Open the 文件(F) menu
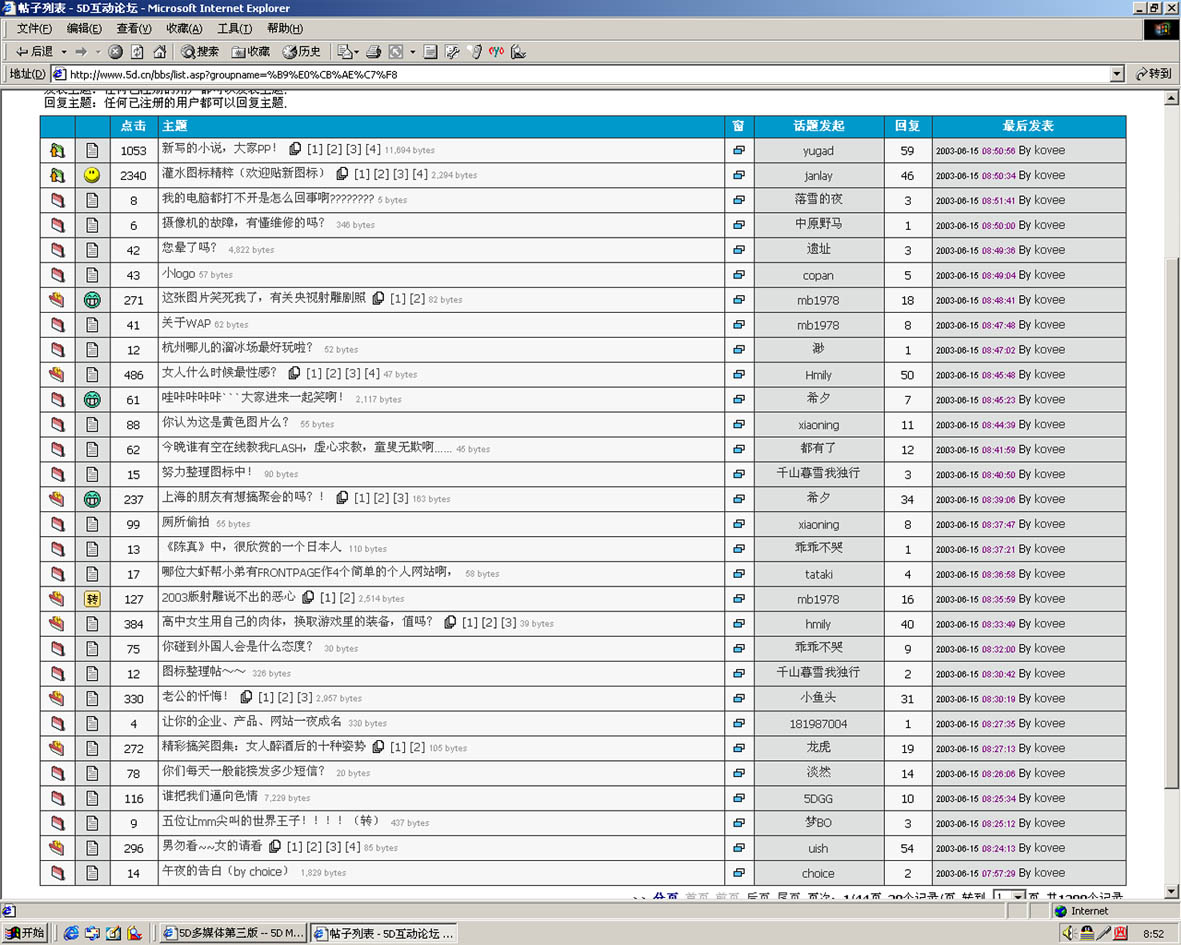The height and width of the screenshot is (945, 1181). coord(34,29)
